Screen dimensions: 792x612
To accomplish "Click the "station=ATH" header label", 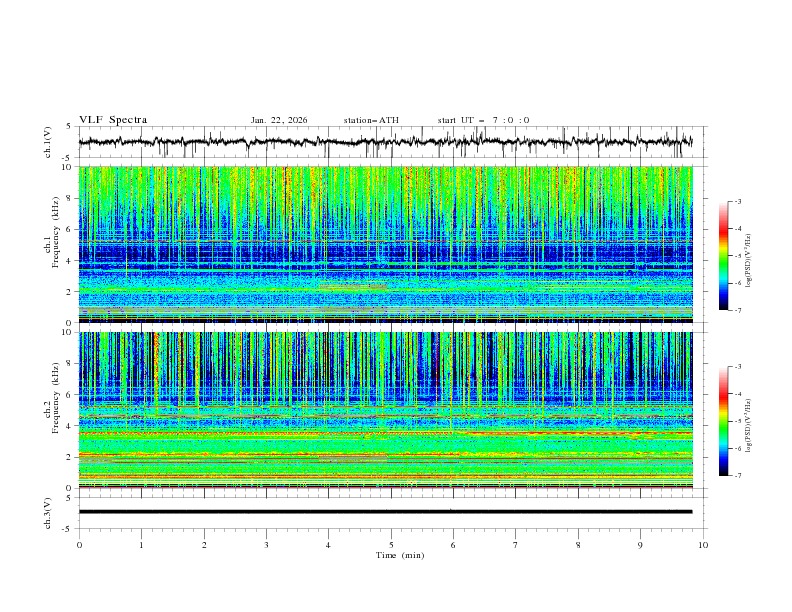I will pyautogui.click(x=371, y=120).
